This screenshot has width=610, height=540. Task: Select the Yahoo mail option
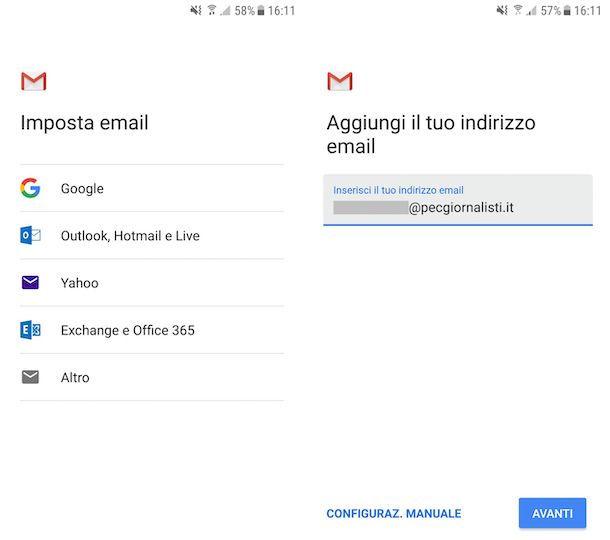click(152, 283)
